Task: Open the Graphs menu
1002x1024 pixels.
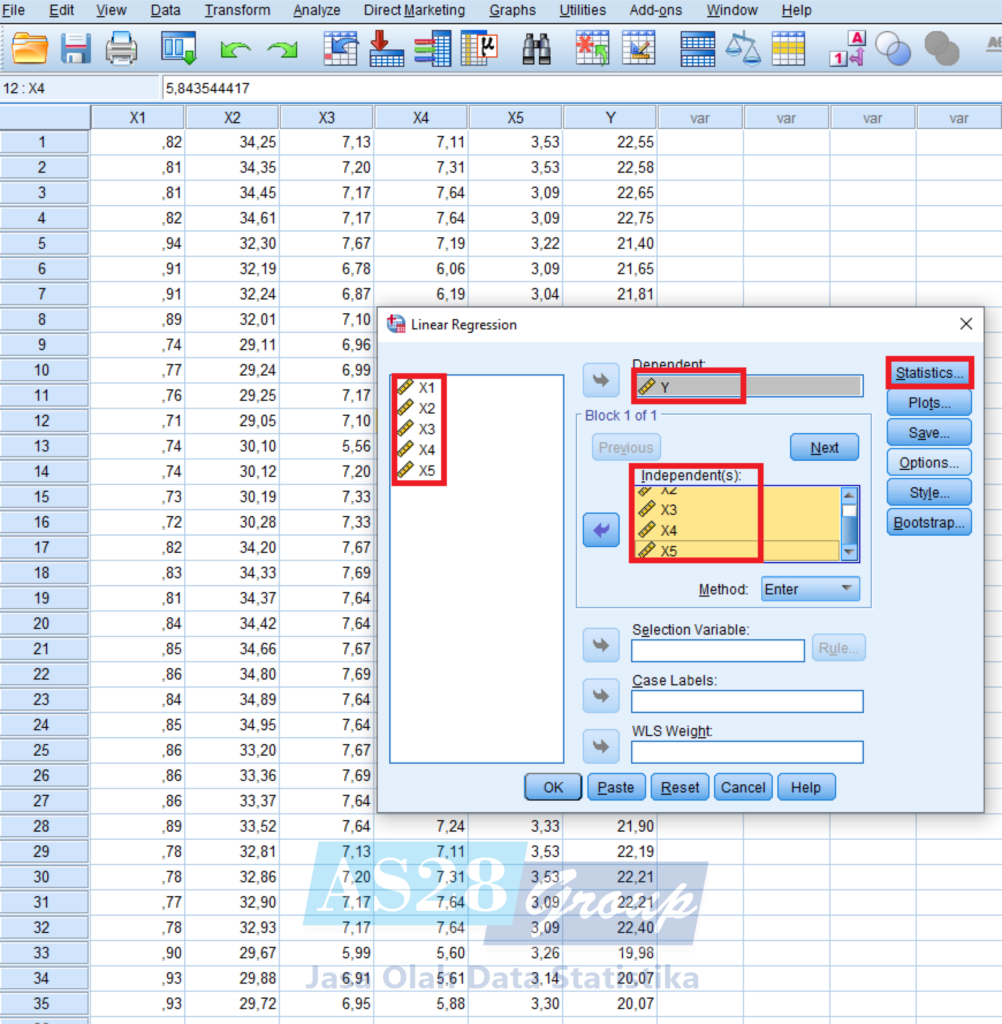Action: point(512,10)
